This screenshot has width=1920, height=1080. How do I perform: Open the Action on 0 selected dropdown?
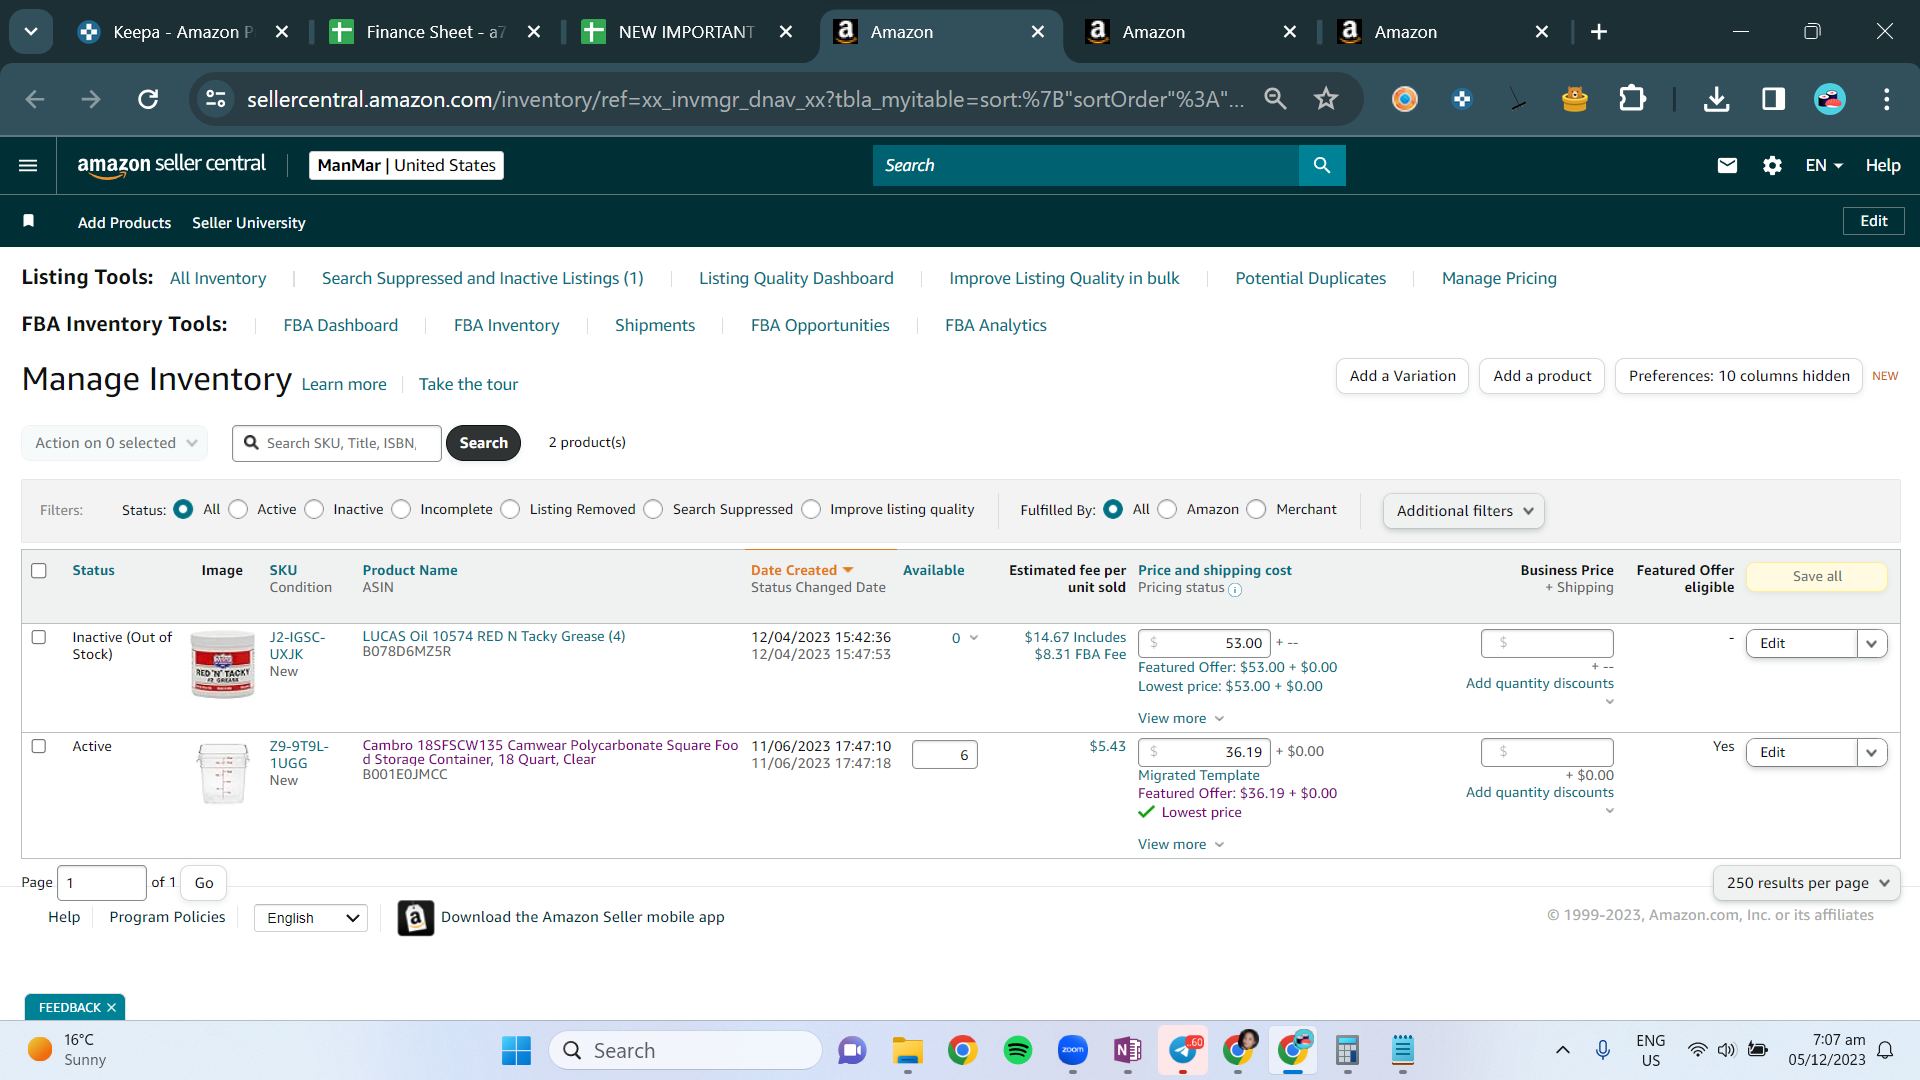115,443
